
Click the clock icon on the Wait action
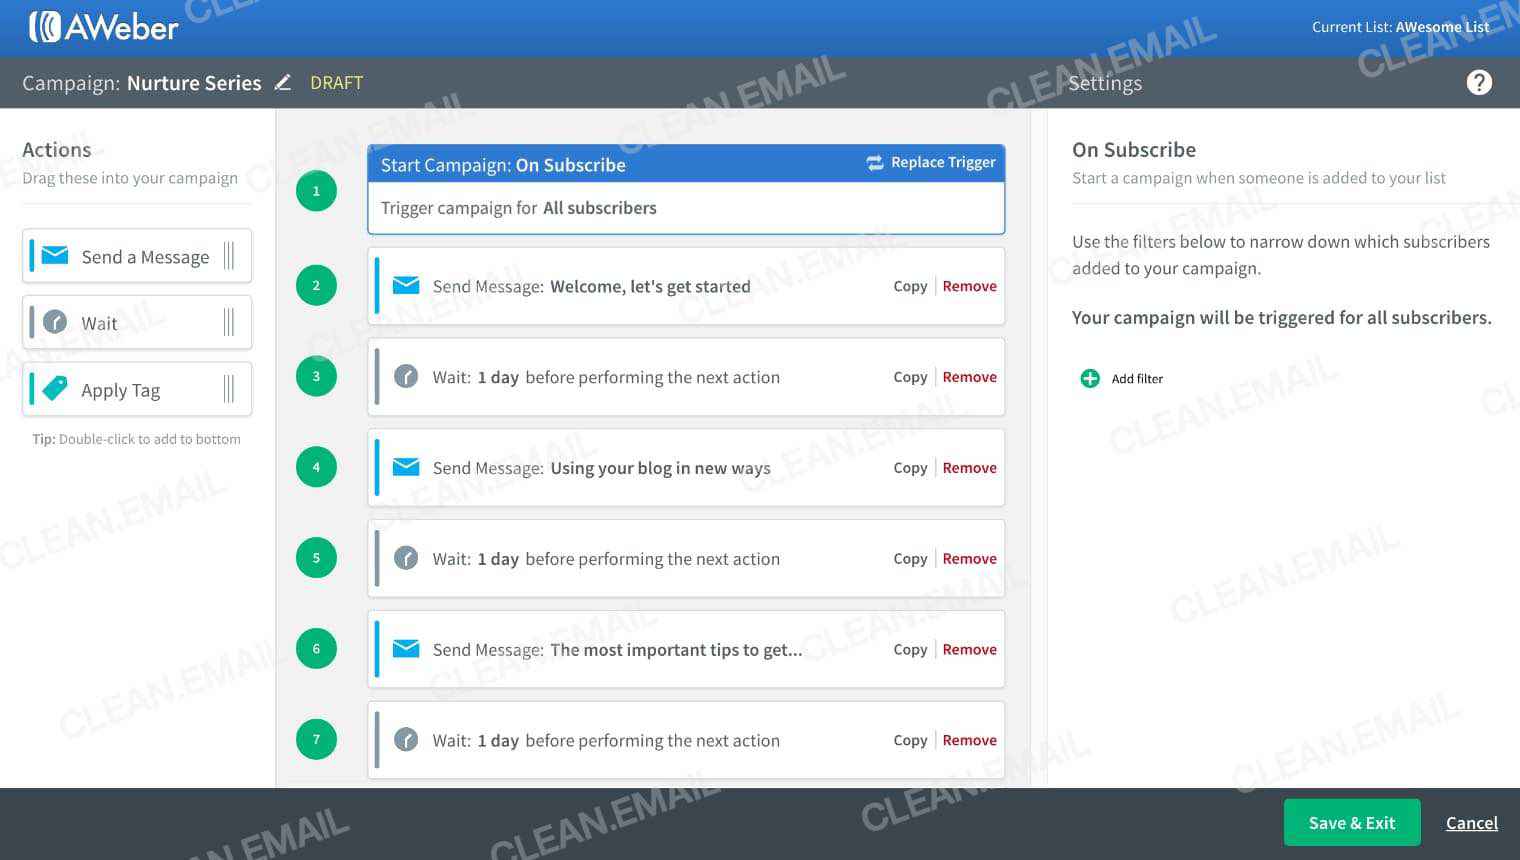[x=53, y=322]
